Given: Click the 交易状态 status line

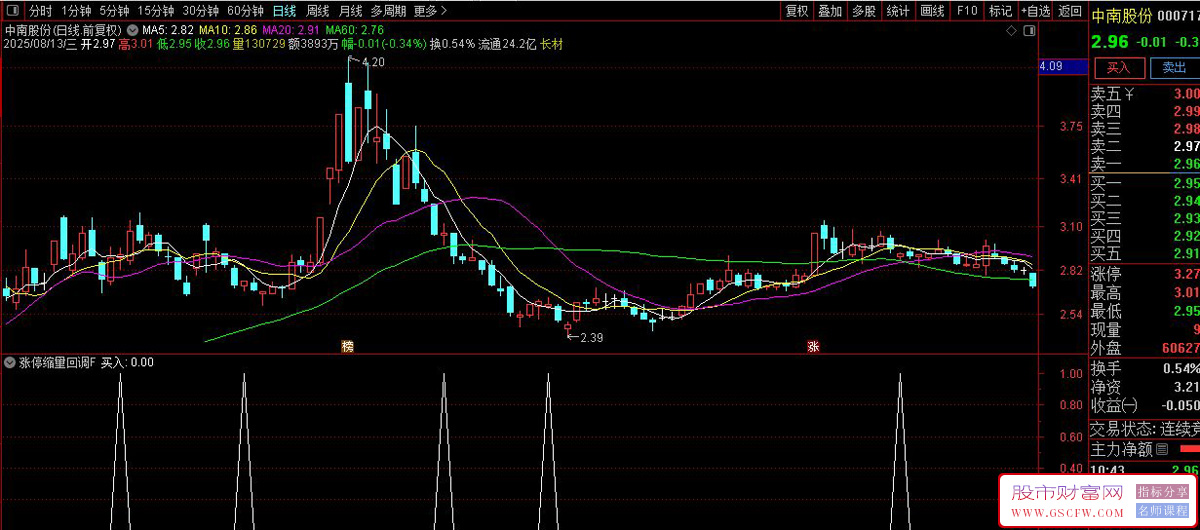Looking at the screenshot, I should click(x=1145, y=428).
